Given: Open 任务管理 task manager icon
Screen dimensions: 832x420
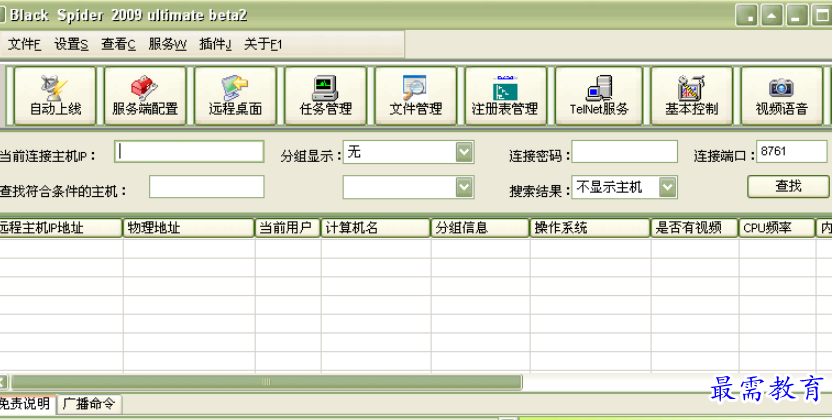Looking at the screenshot, I should click(325, 96).
